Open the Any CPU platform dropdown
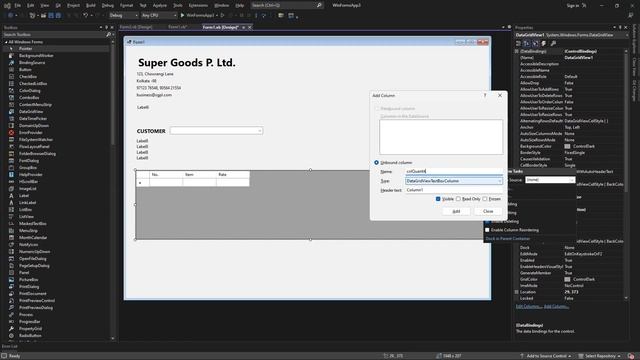This screenshot has width=640, height=360. [x=158, y=15]
